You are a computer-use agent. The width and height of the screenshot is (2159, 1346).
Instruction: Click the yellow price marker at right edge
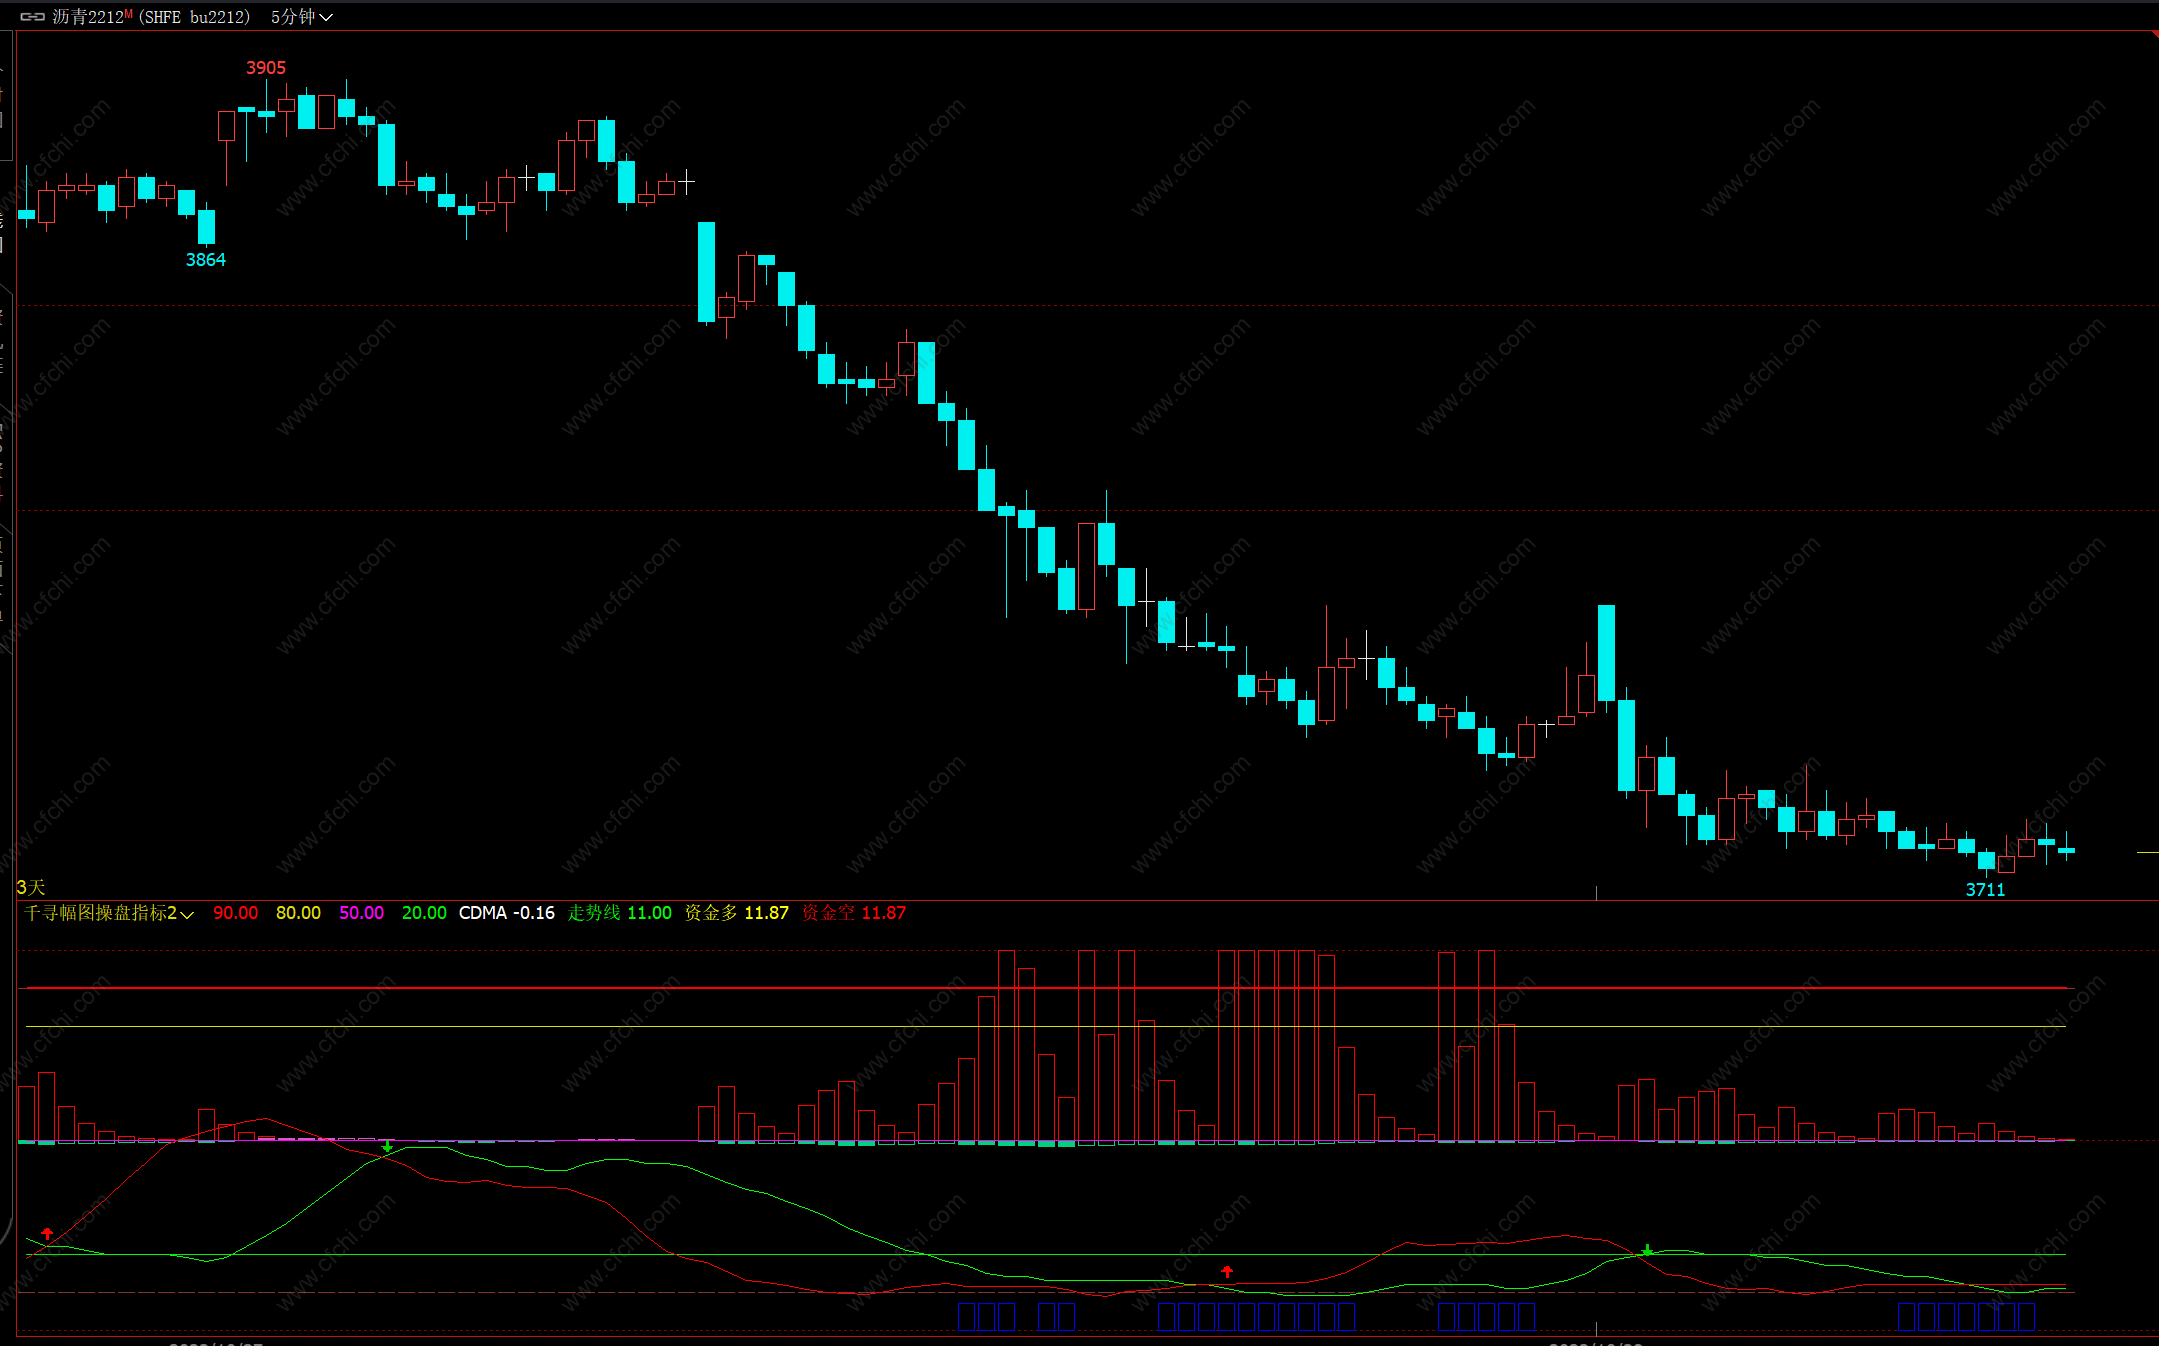coord(2147,852)
